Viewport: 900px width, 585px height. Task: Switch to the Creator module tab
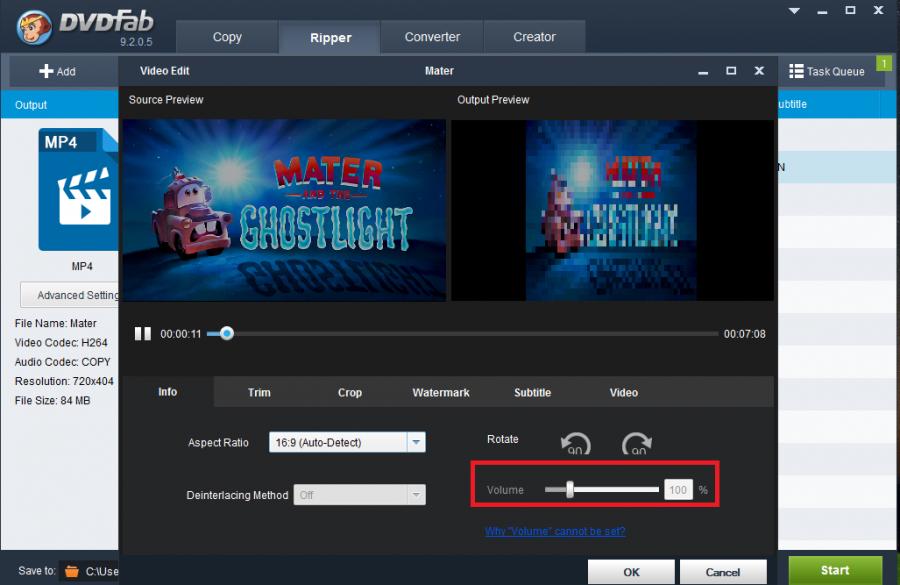point(534,37)
